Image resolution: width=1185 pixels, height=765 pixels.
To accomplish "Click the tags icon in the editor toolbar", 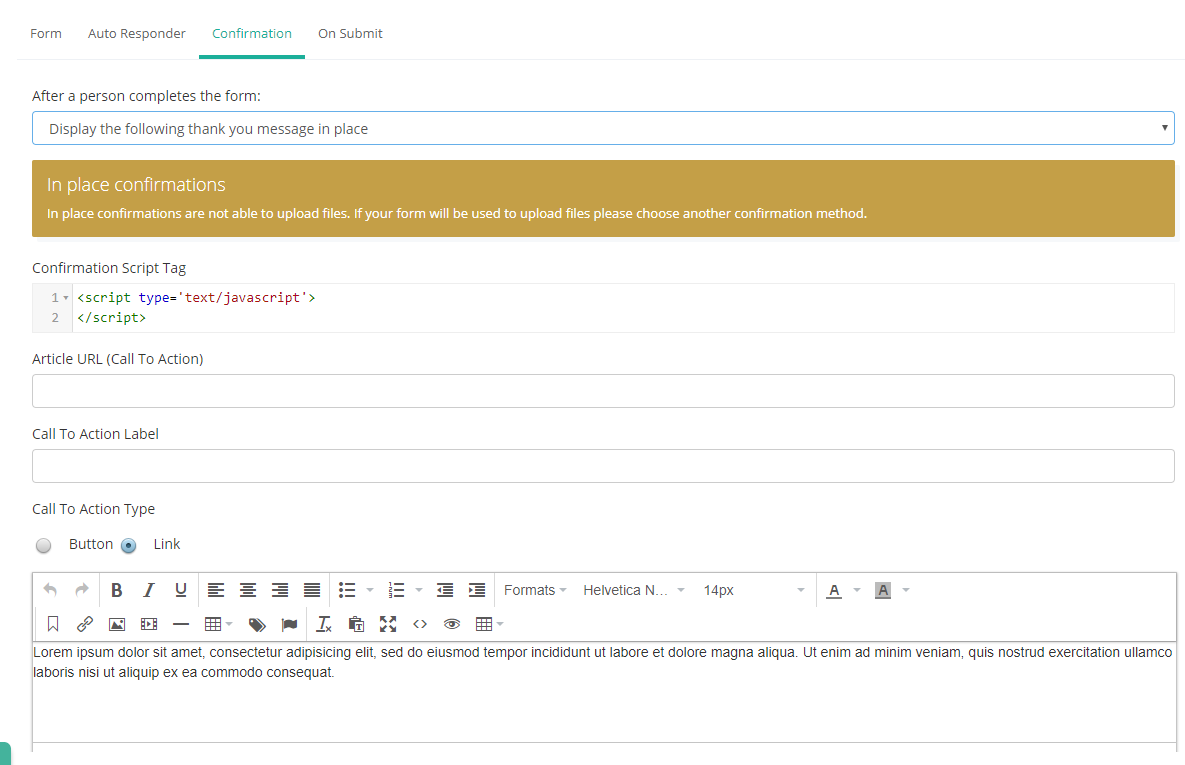I will pos(257,624).
